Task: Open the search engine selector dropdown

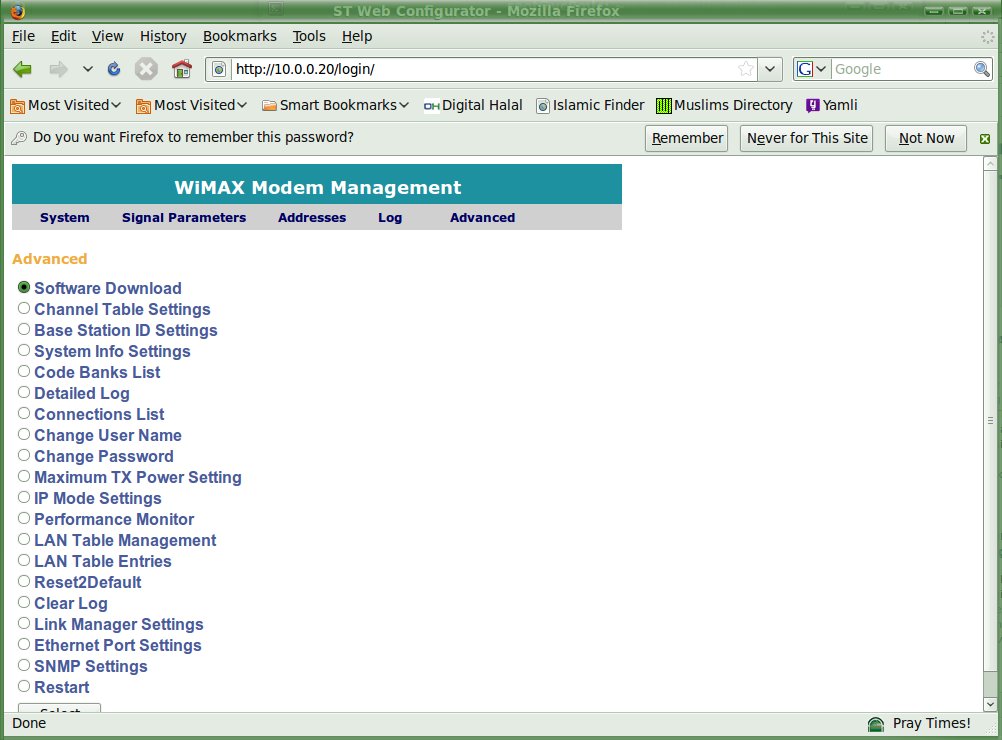Action: coord(811,69)
